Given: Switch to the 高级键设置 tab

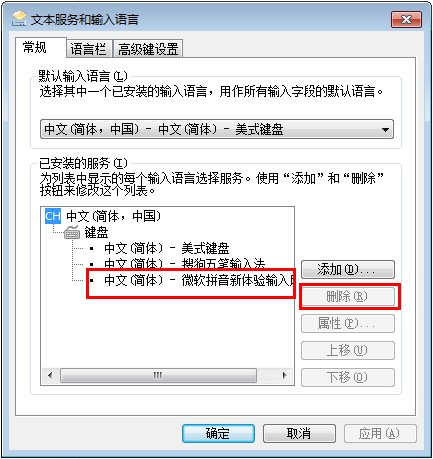Looking at the screenshot, I should [148, 49].
